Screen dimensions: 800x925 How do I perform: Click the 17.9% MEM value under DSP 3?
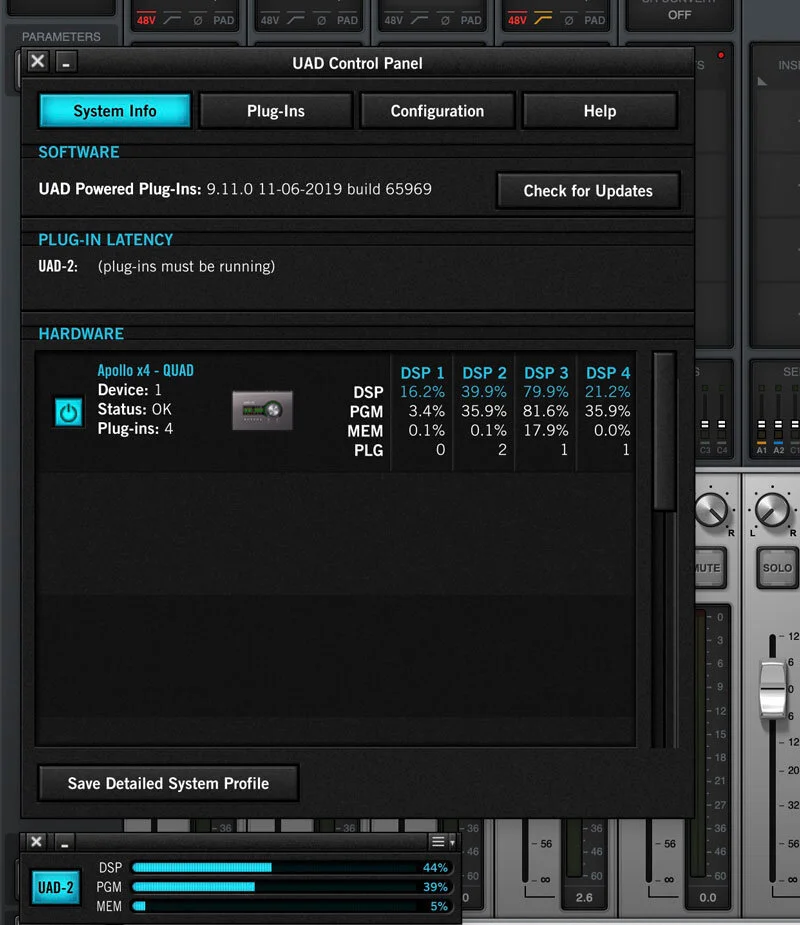point(546,430)
